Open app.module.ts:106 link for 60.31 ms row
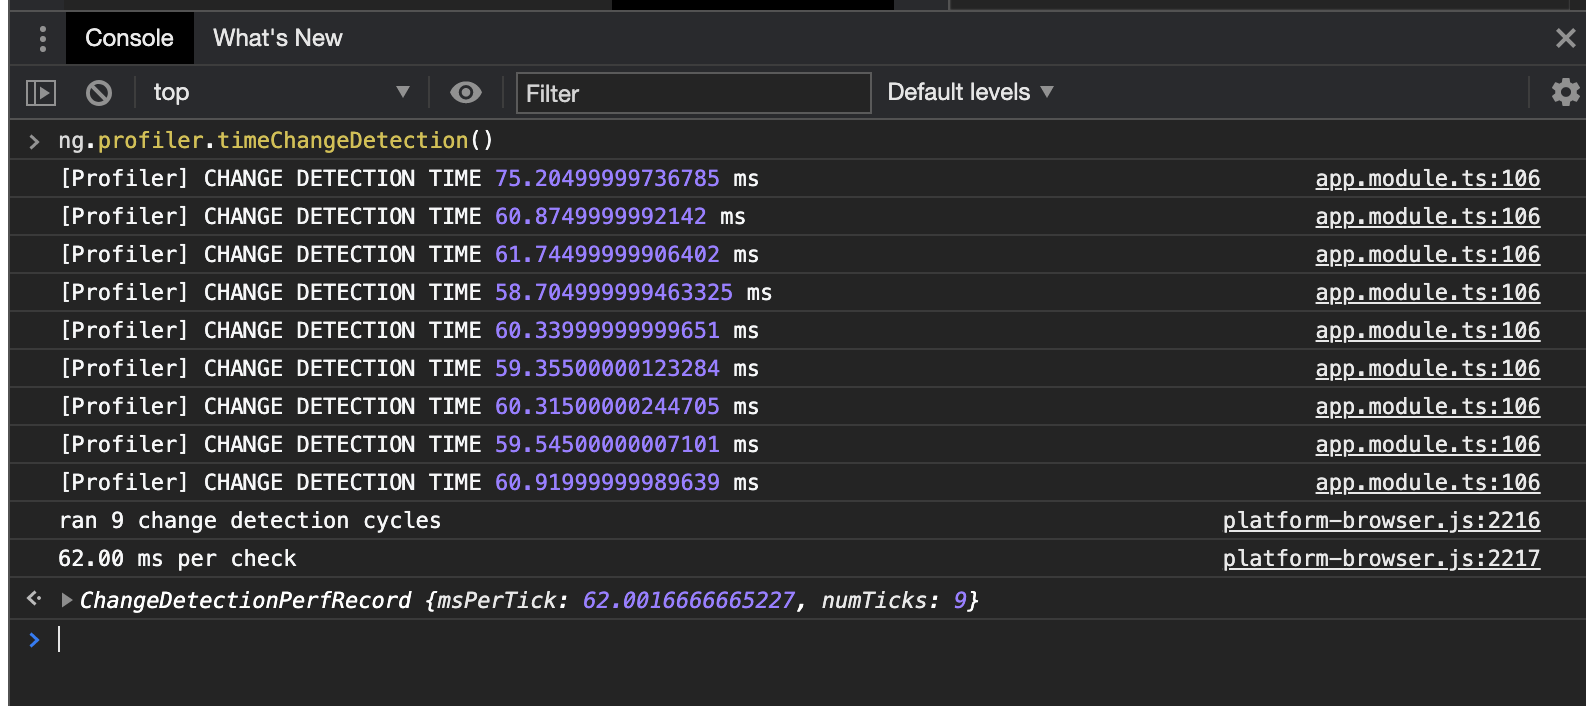1586x706 pixels. click(x=1427, y=406)
